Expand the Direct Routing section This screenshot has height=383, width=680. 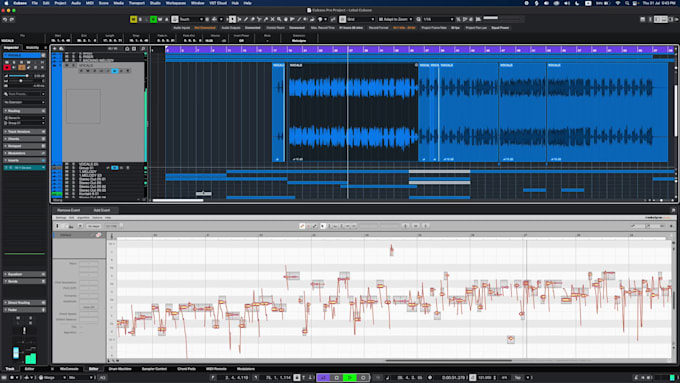pyautogui.click(x=24, y=303)
